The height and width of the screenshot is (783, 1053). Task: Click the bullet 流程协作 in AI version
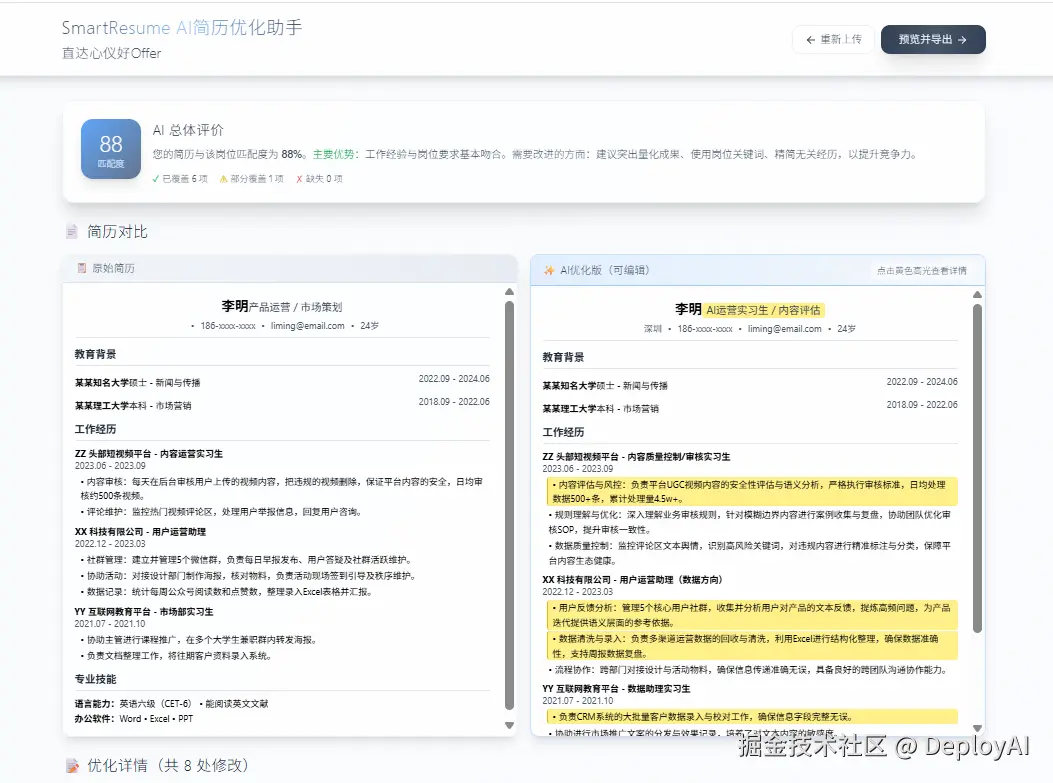coord(749,670)
